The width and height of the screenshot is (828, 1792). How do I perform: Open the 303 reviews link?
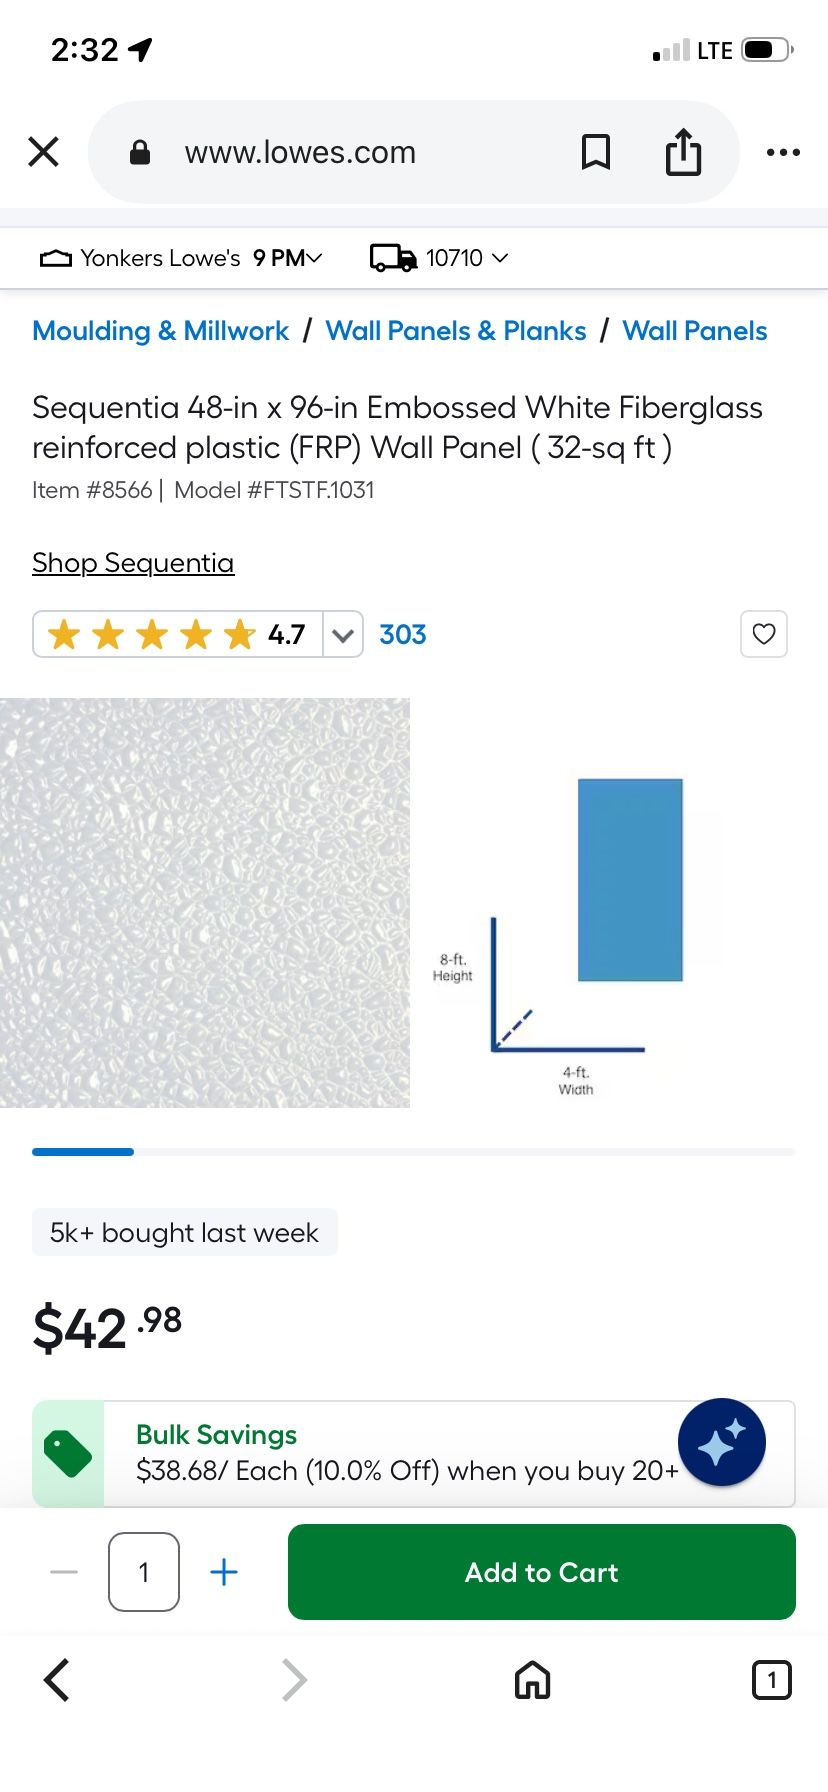coord(403,635)
